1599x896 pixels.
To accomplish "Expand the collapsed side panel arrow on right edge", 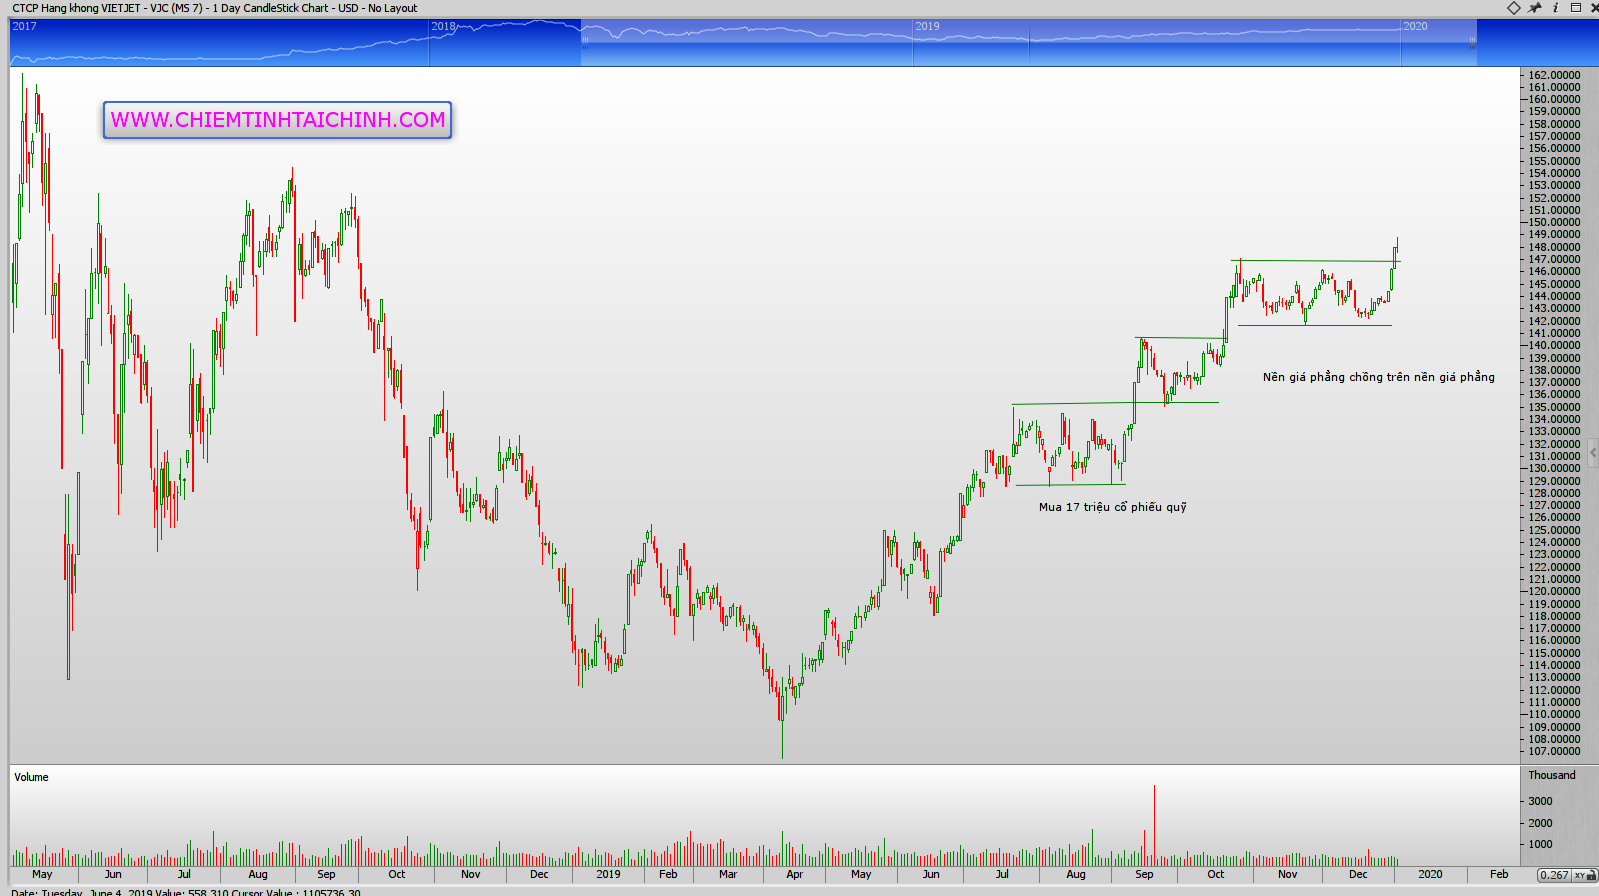I will pyautogui.click(x=1593, y=452).
